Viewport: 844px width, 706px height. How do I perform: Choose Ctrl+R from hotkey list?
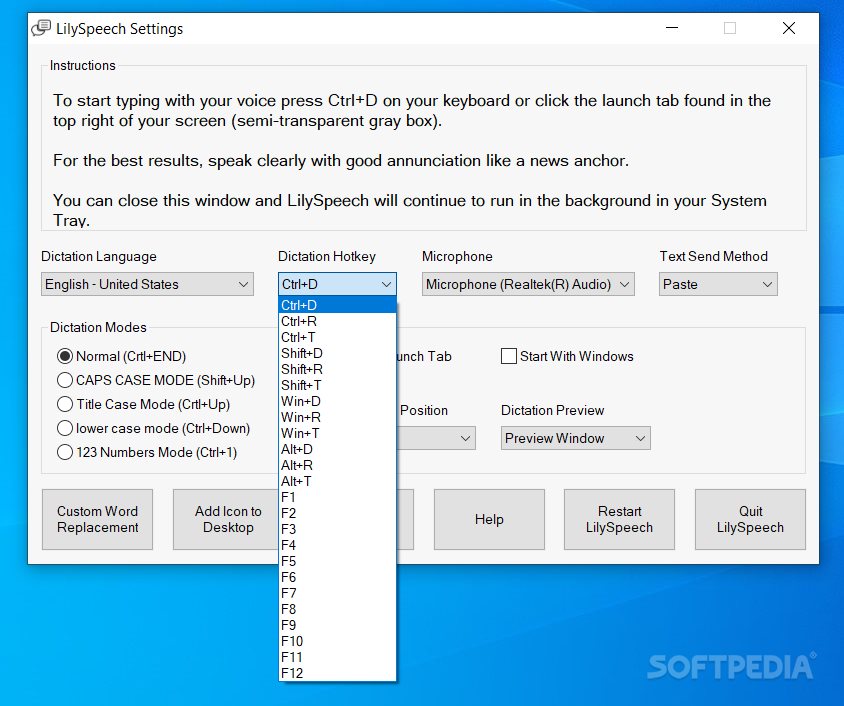(337, 321)
